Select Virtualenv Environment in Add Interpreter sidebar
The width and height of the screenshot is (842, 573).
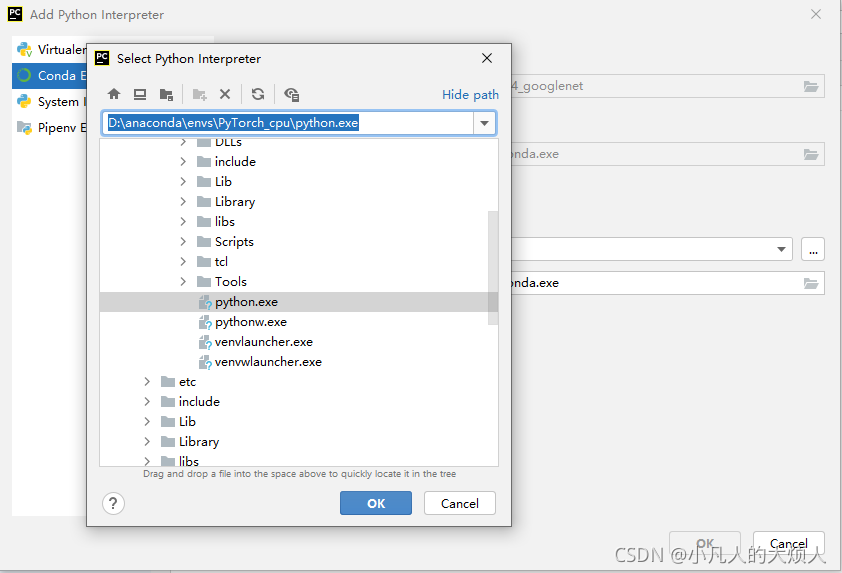point(49,49)
